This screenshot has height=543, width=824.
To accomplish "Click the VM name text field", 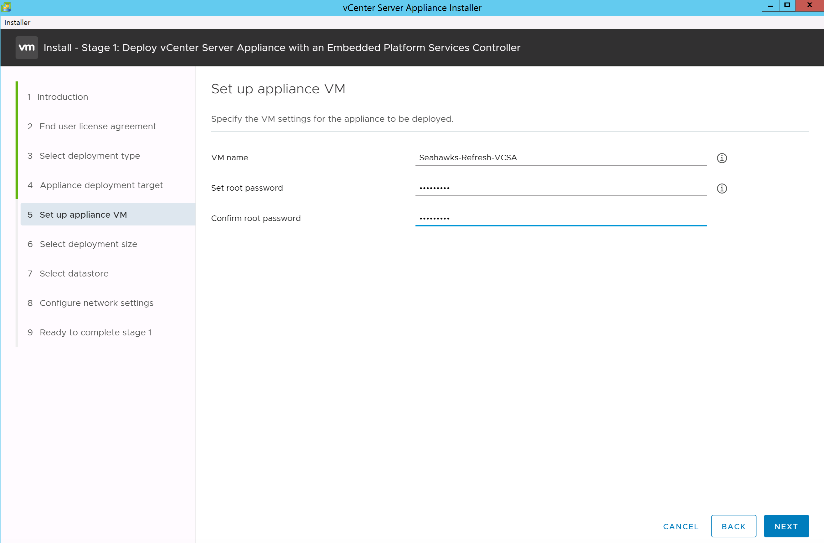I will point(560,158).
